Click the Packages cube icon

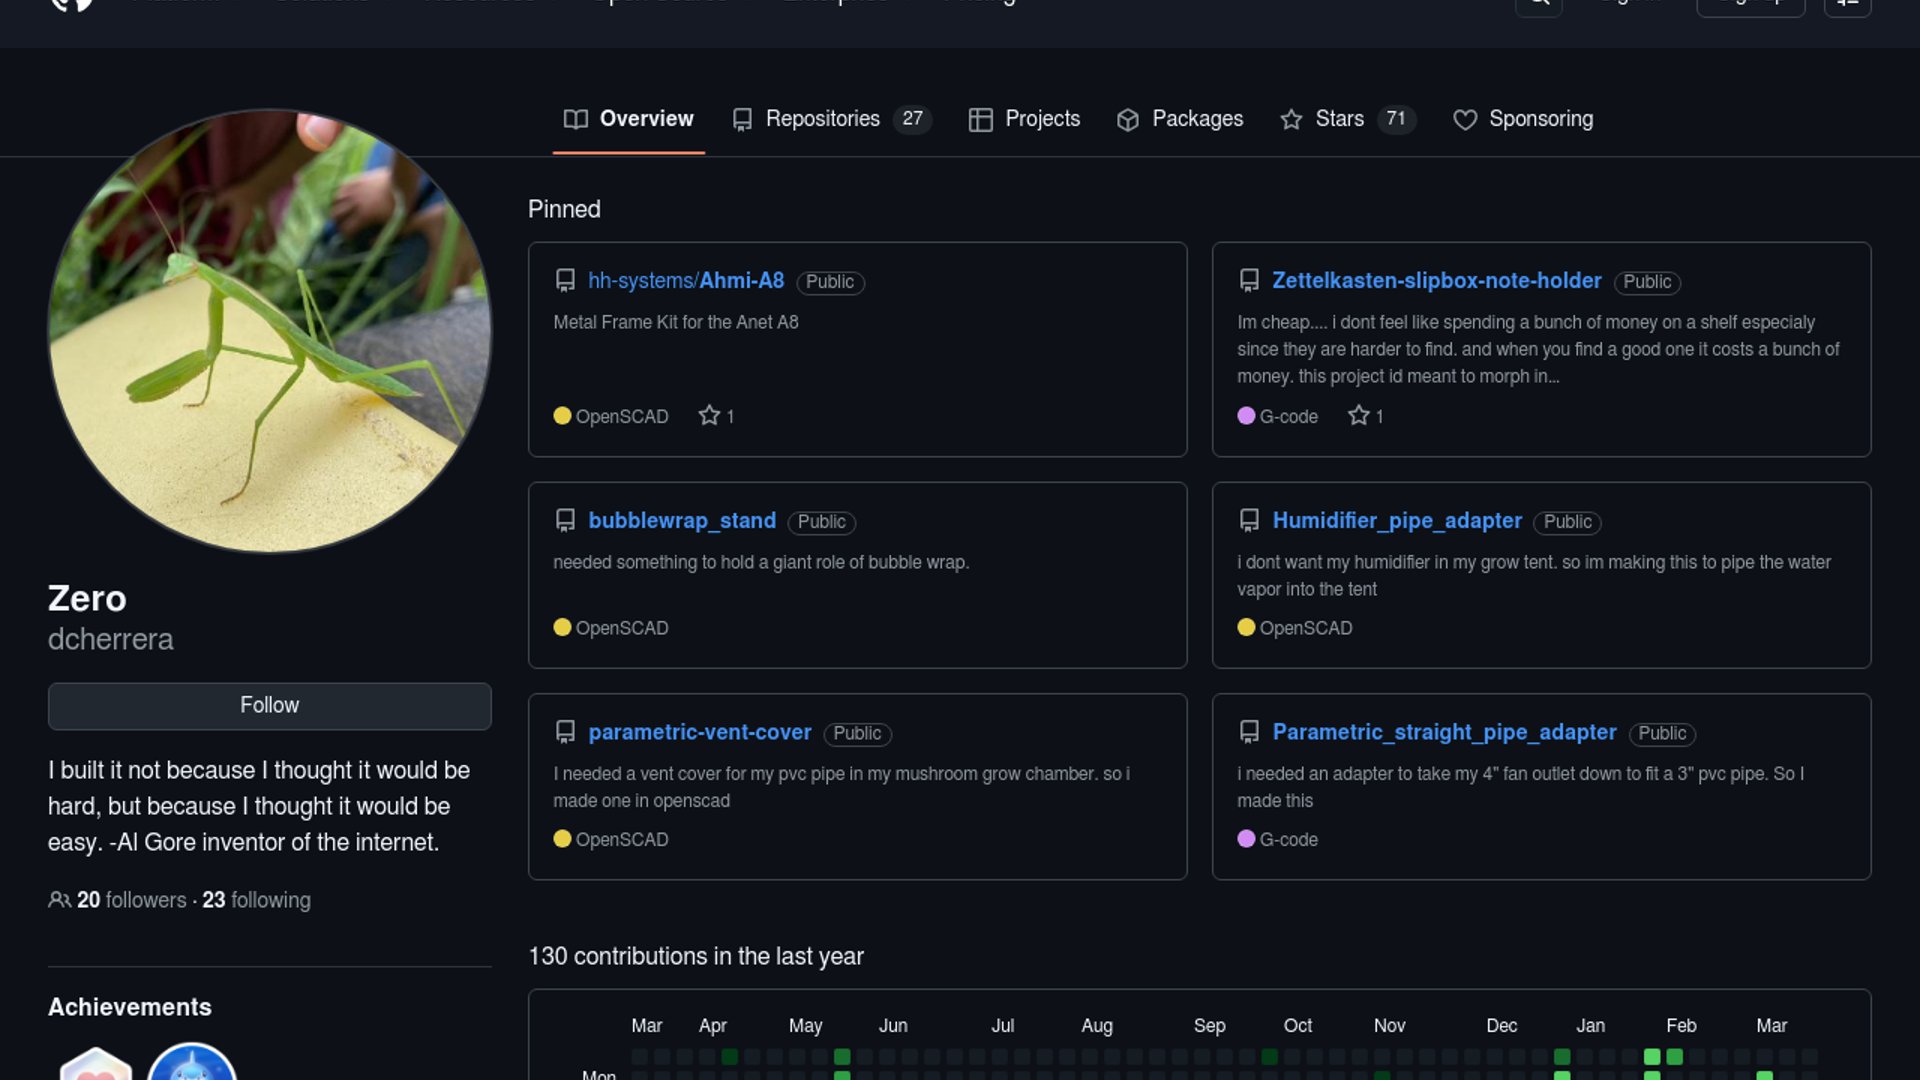click(x=1128, y=120)
